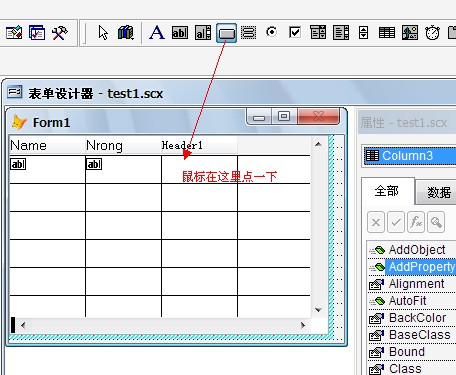
Task: Select the AutoFit method row
Action: tap(412, 301)
